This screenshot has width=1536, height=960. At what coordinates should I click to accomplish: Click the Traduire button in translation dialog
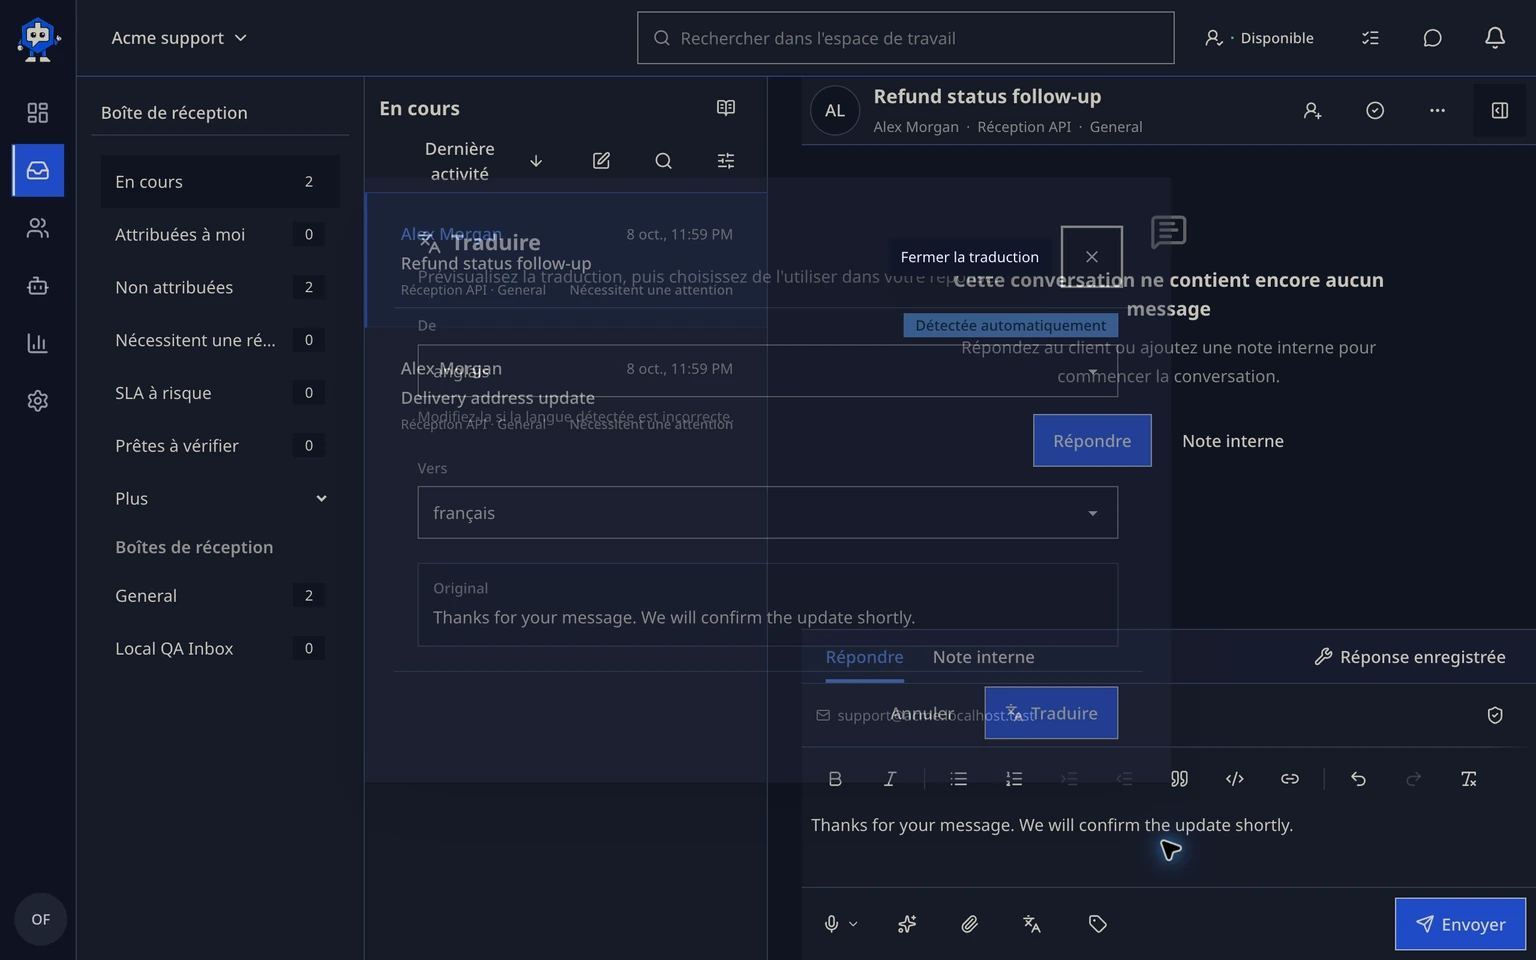coord(1051,713)
